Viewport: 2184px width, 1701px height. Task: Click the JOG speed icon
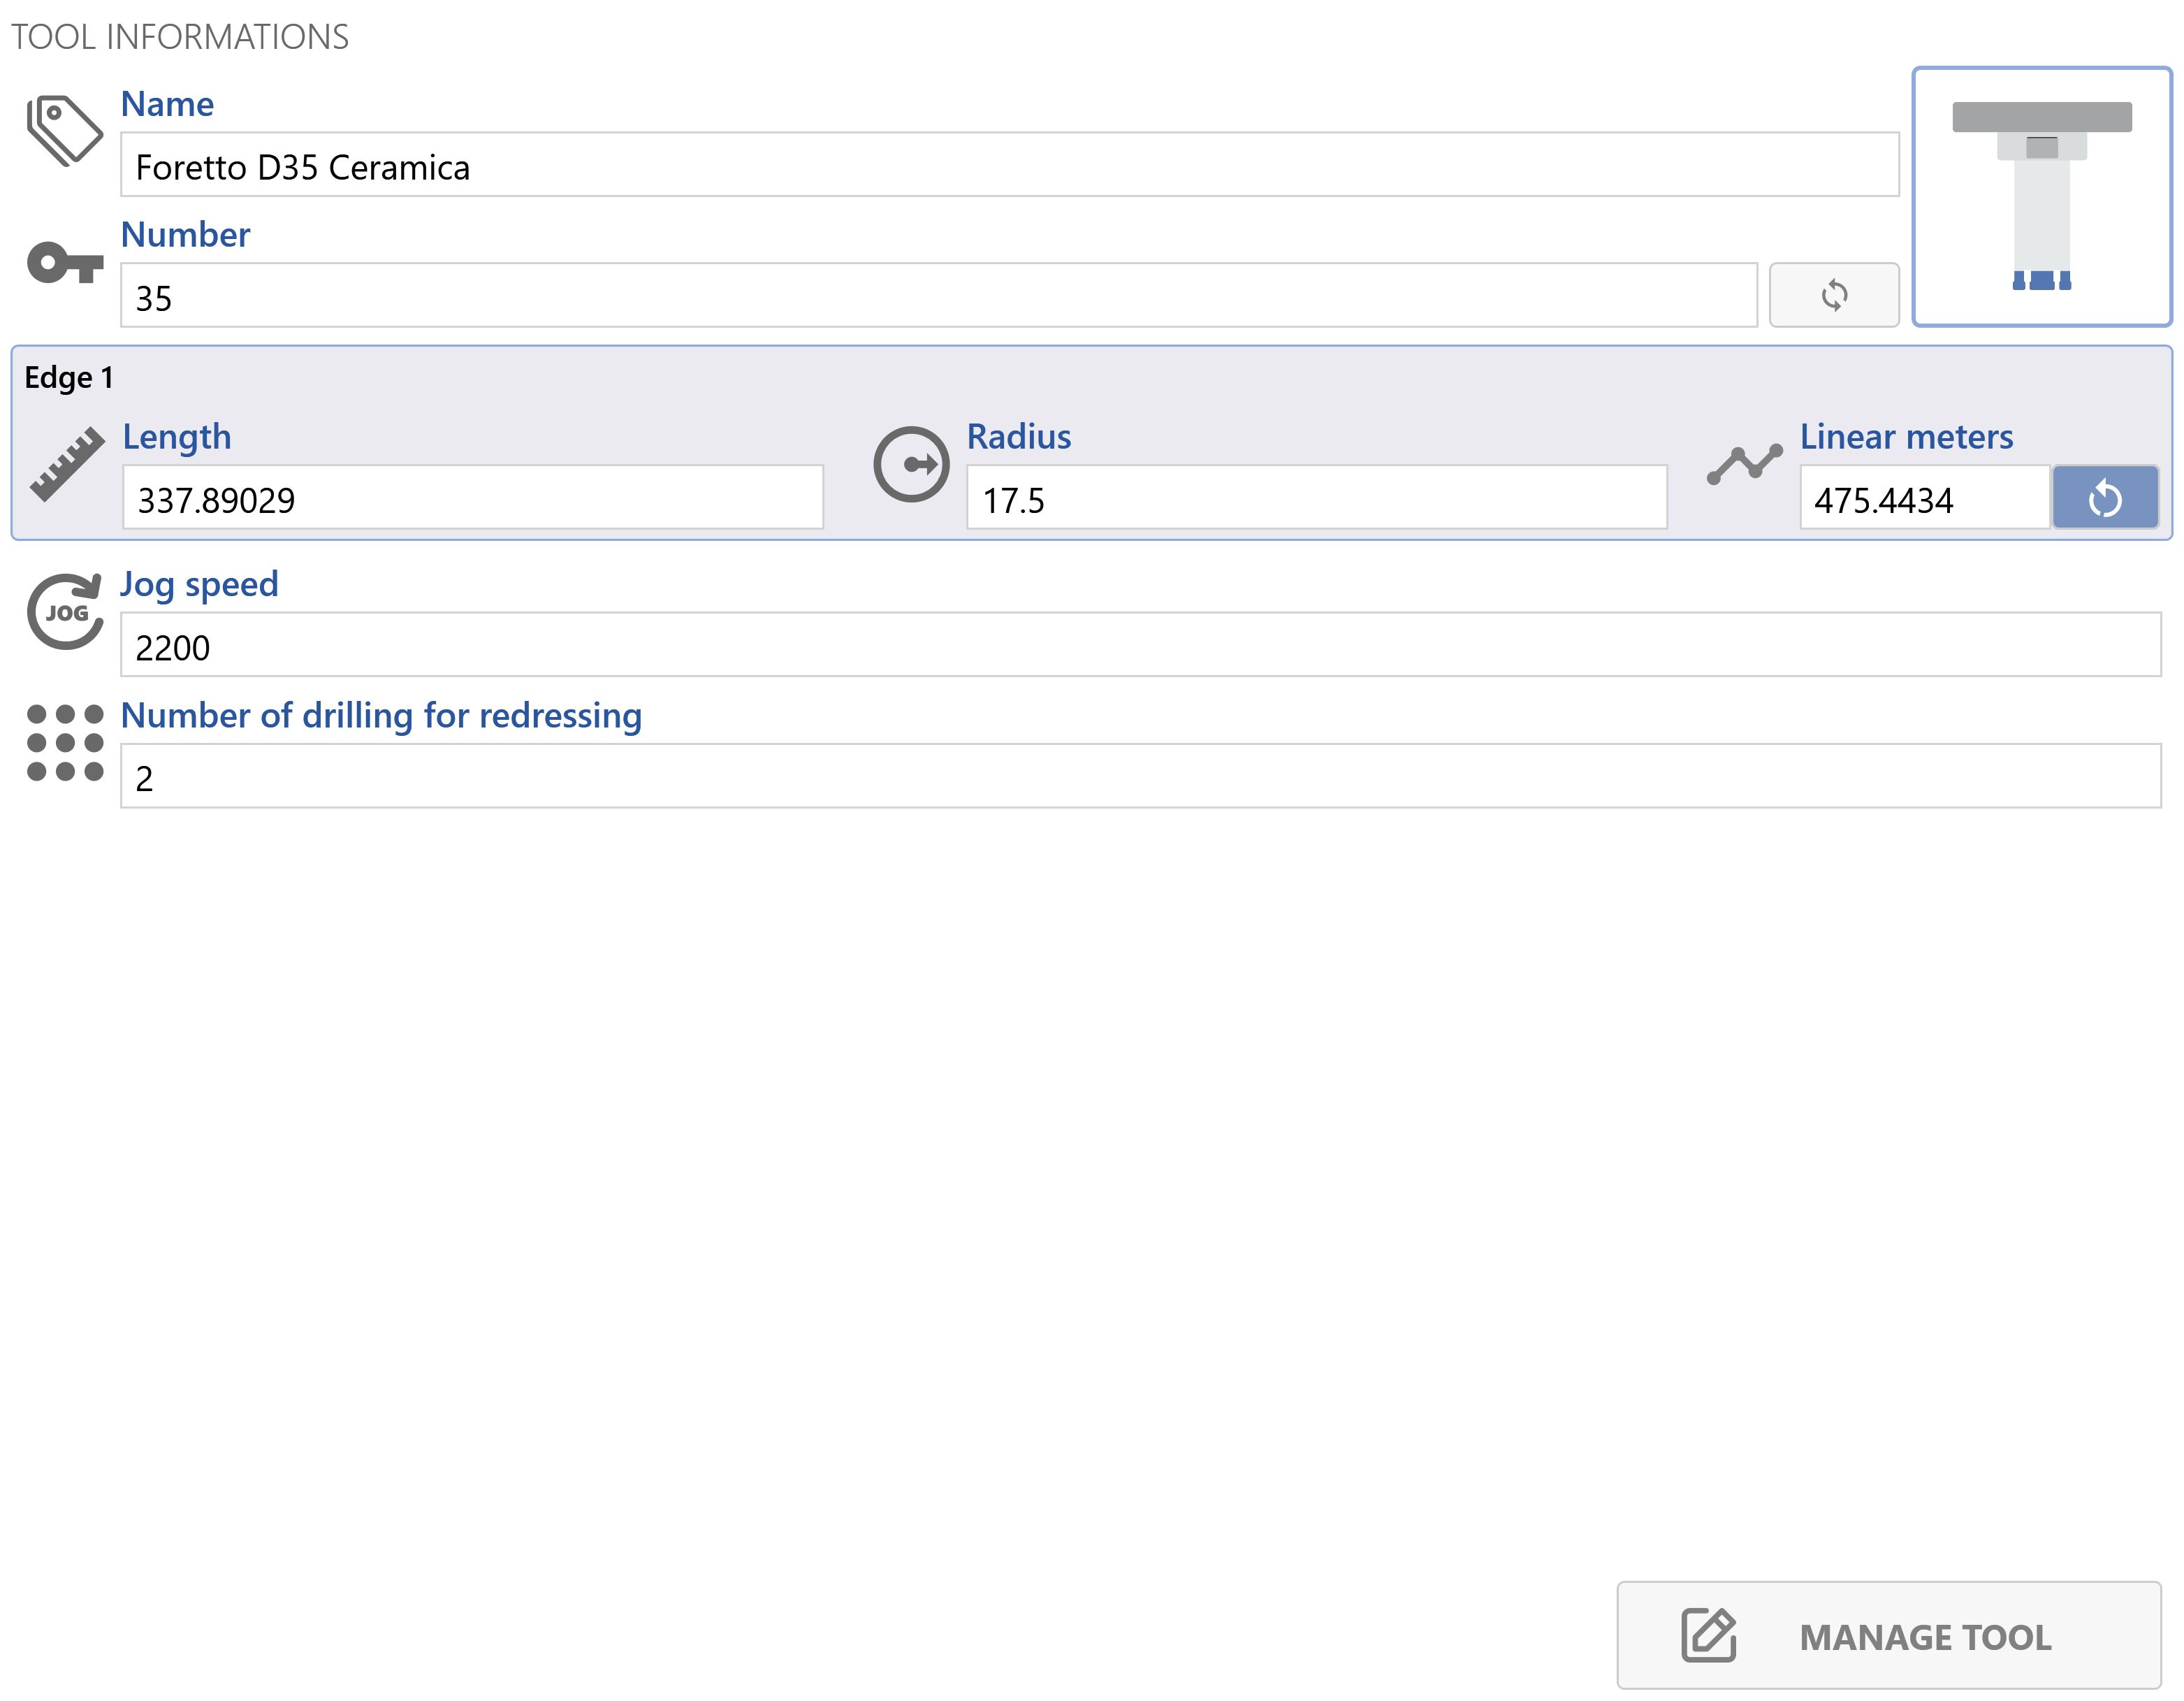[65, 611]
